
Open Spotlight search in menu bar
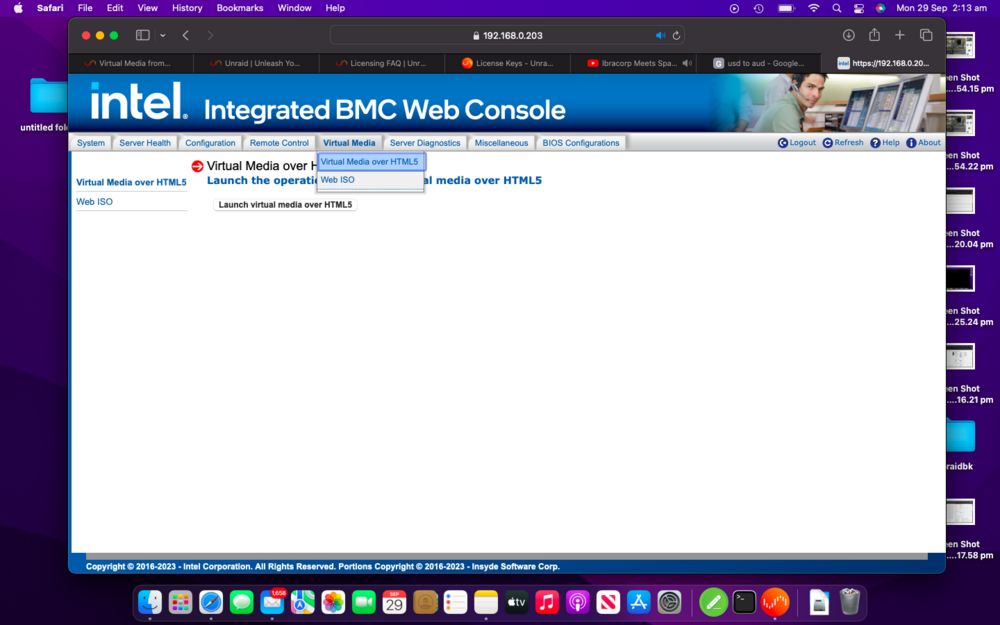click(837, 8)
